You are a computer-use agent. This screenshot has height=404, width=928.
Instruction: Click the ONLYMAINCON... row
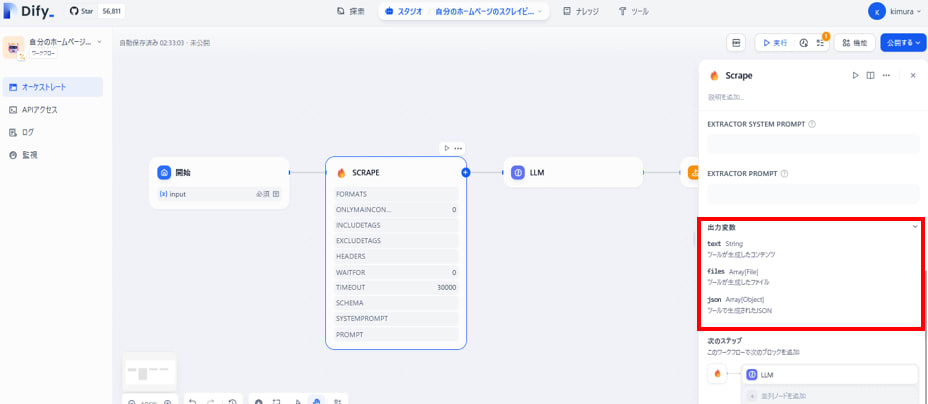(x=396, y=209)
